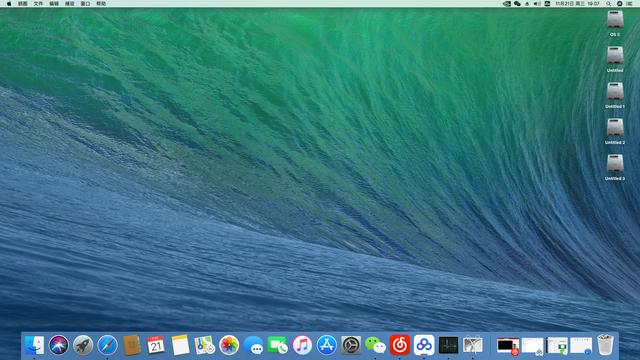This screenshot has width=640, height=360.
Task: Open Photos colorful flower icon
Action: pos(229,345)
